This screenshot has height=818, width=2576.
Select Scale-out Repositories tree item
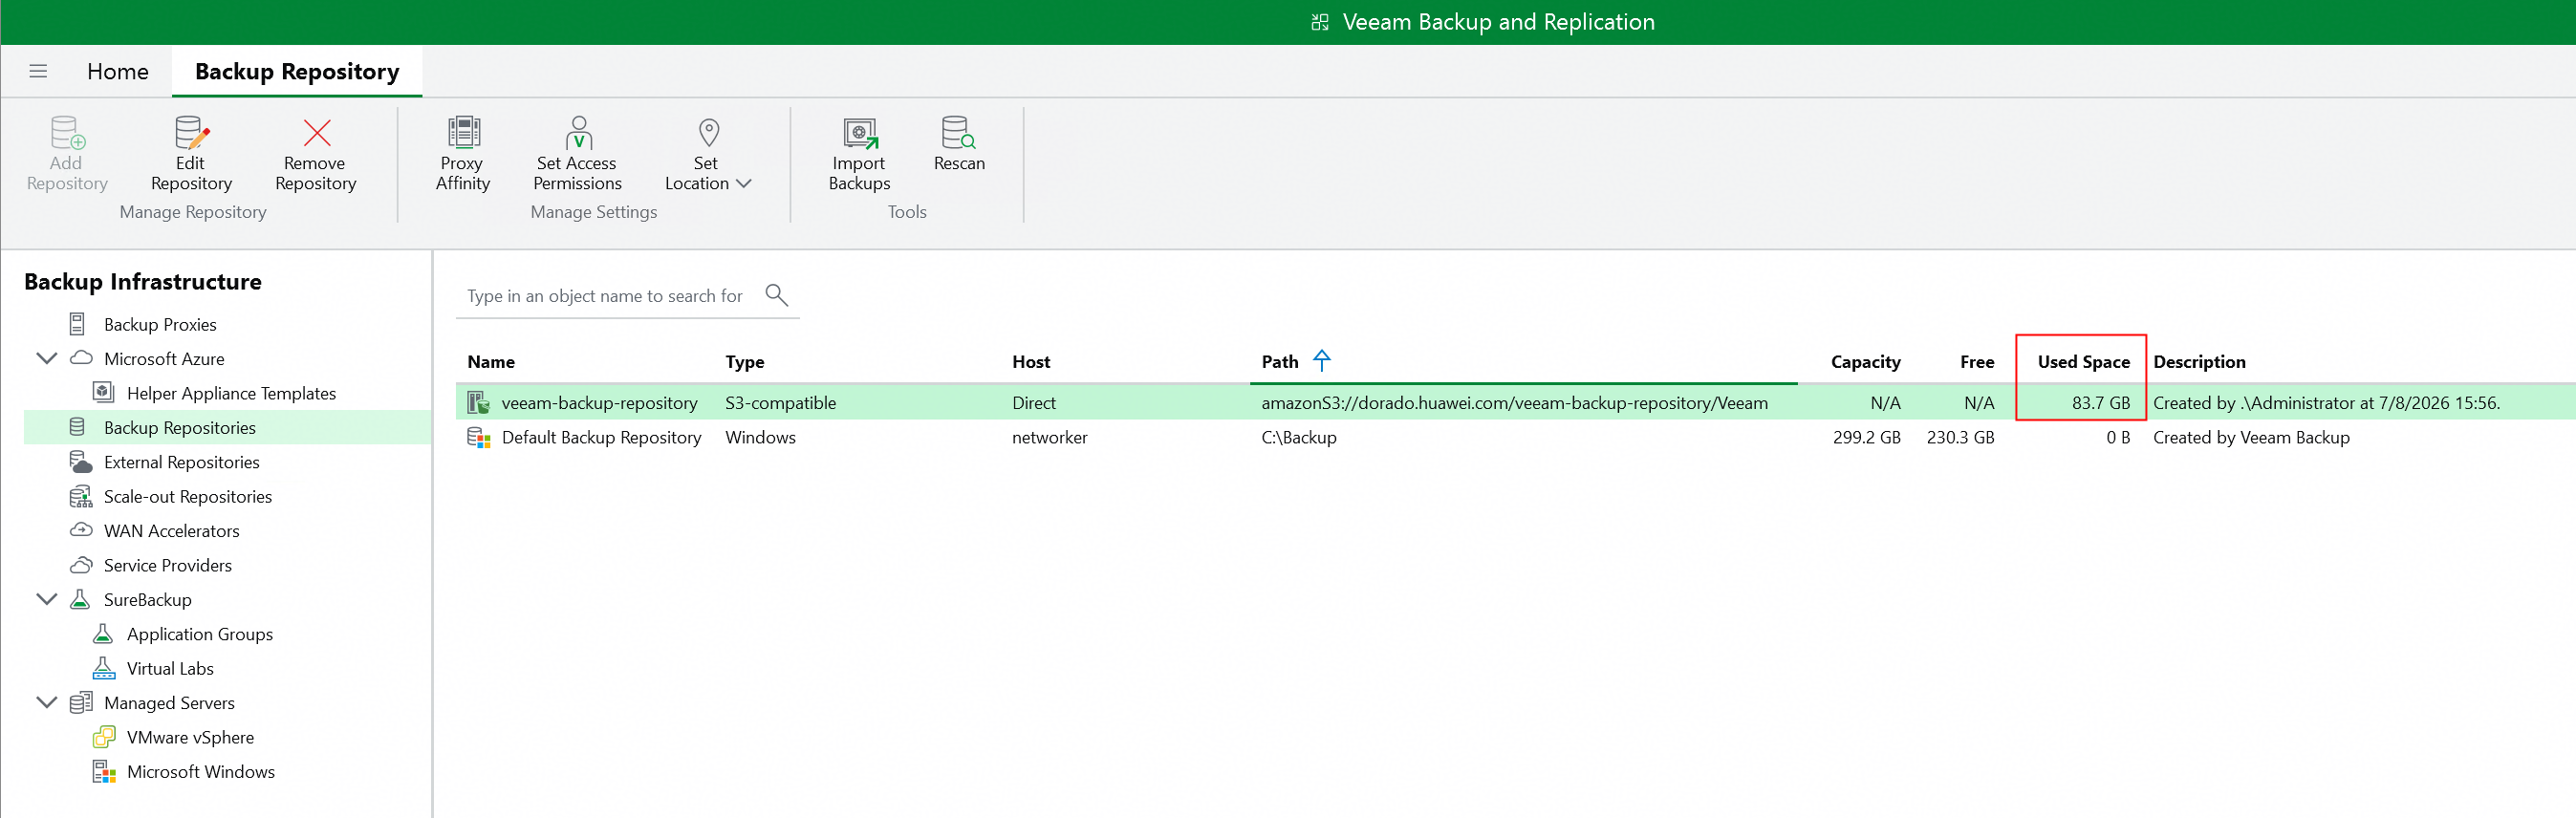188,496
